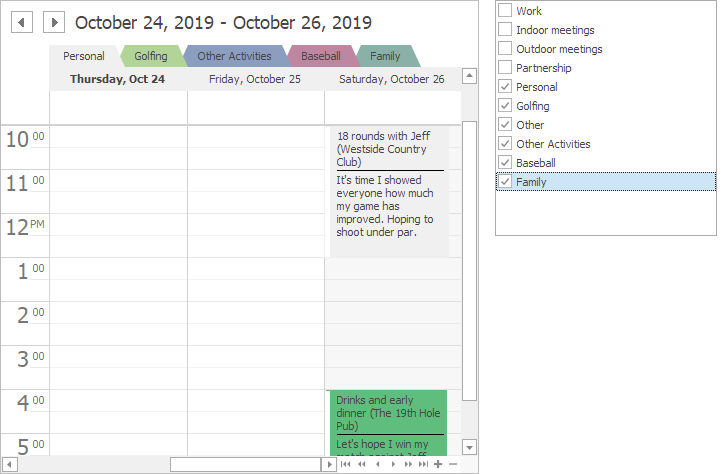This screenshot has width=721, height=474.
Task: Toggle the Other checkbox
Action: tap(505, 124)
